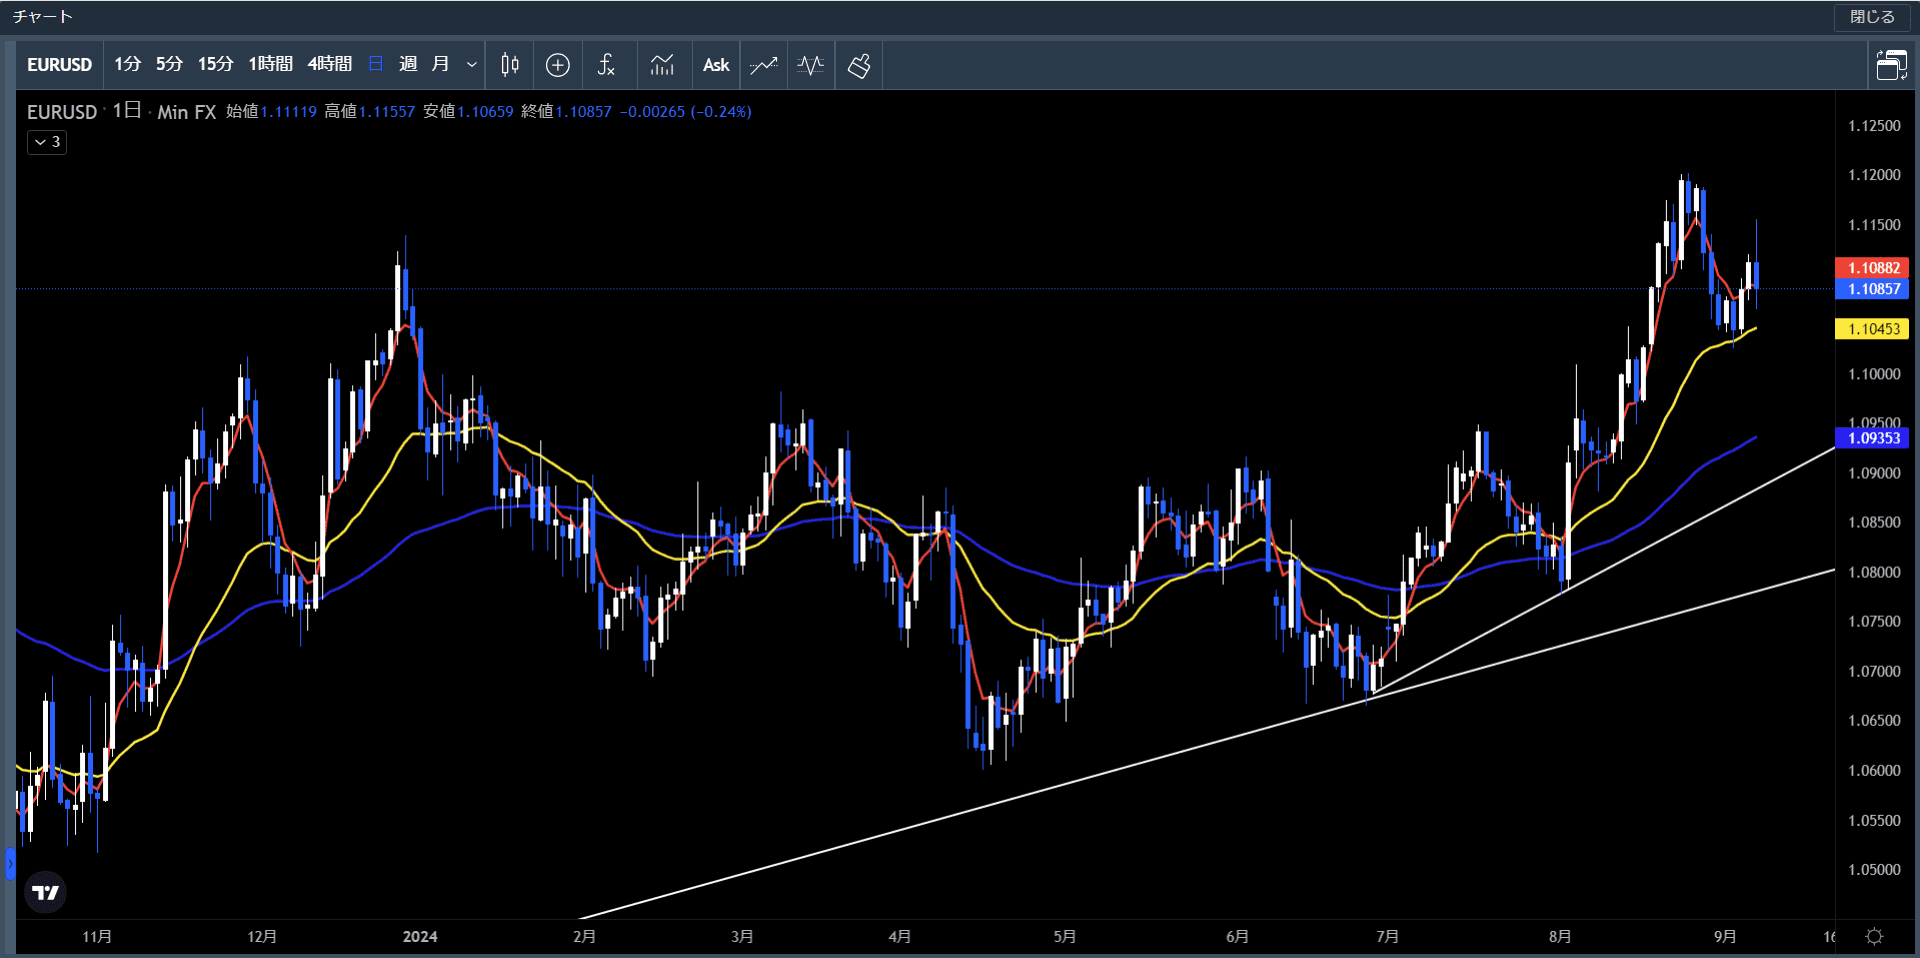Expand the collapsed indicator legend showing 3
This screenshot has width=1920, height=958.
[47, 142]
